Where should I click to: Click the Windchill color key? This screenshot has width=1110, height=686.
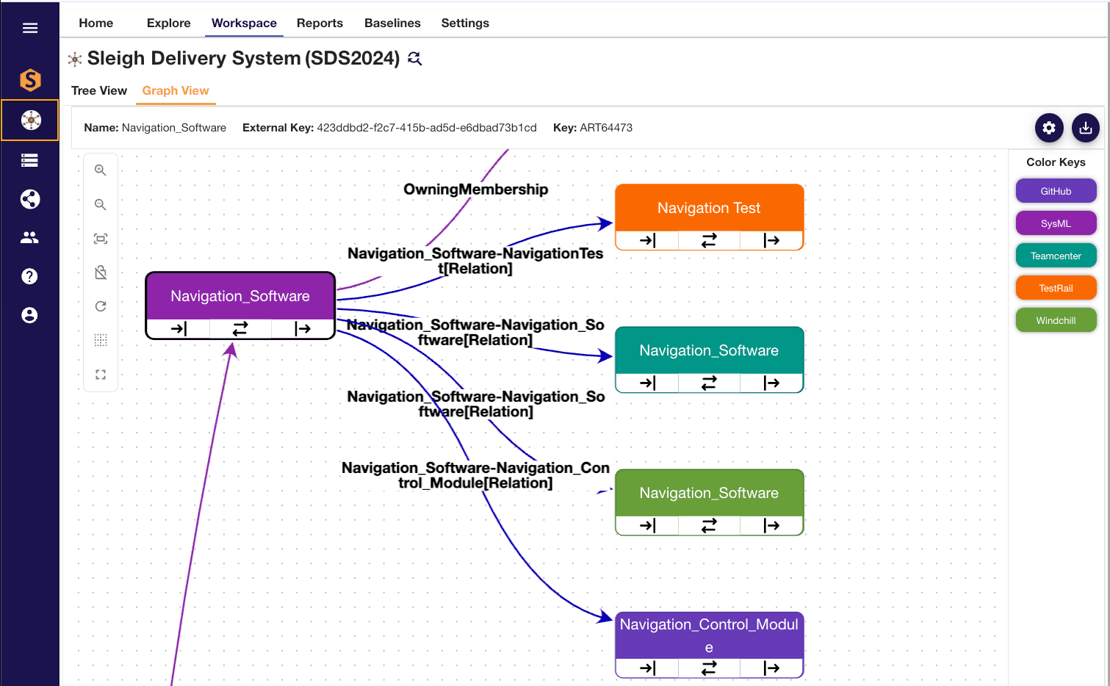click(1055, 321)
